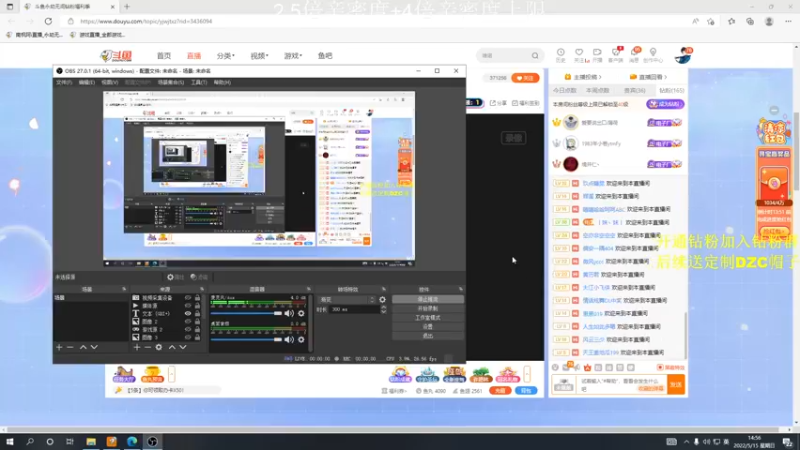Go to 首页 in Douyu navigation

click(x=164, y=56)
